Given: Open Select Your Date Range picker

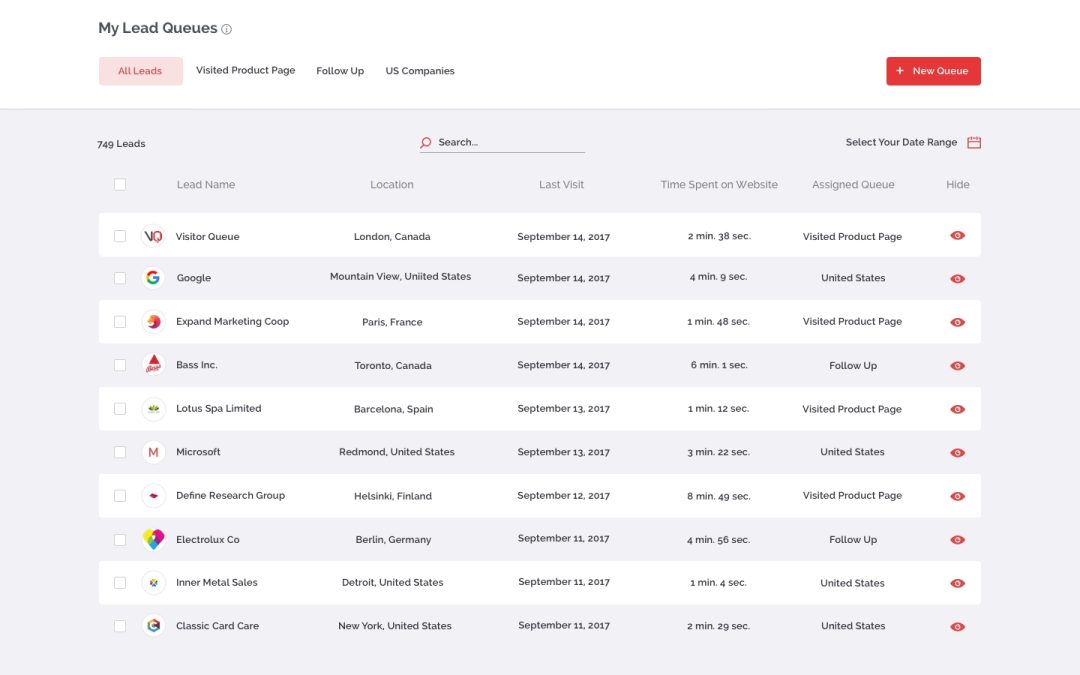Looking at the screenshot, I should (x=901, y=143).
